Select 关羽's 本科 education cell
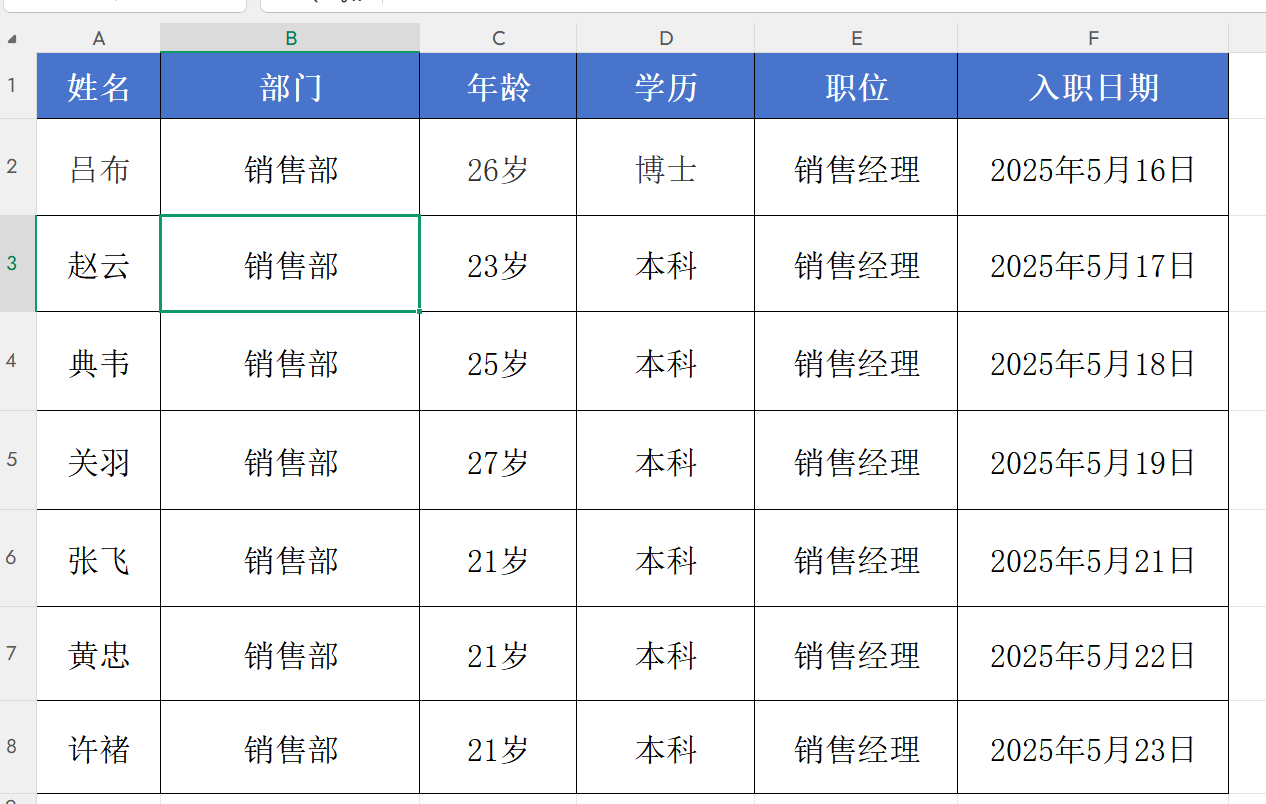This screenshot has height=804, width=1266. [666, 460]
